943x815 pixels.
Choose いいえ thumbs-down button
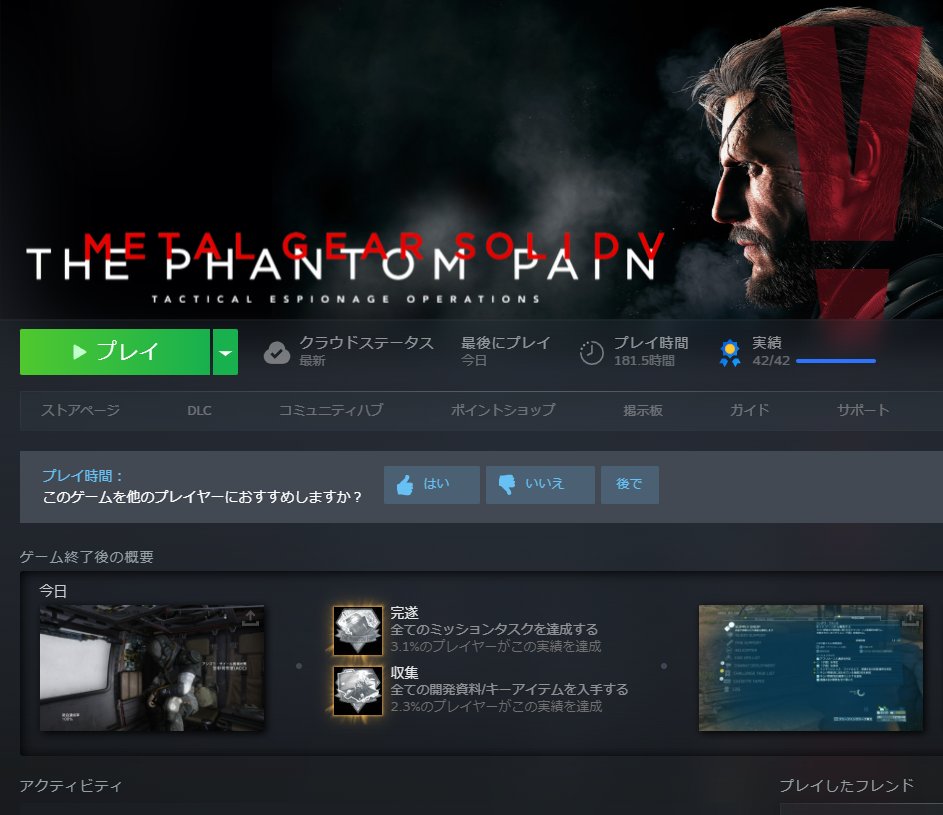point(540,485)
